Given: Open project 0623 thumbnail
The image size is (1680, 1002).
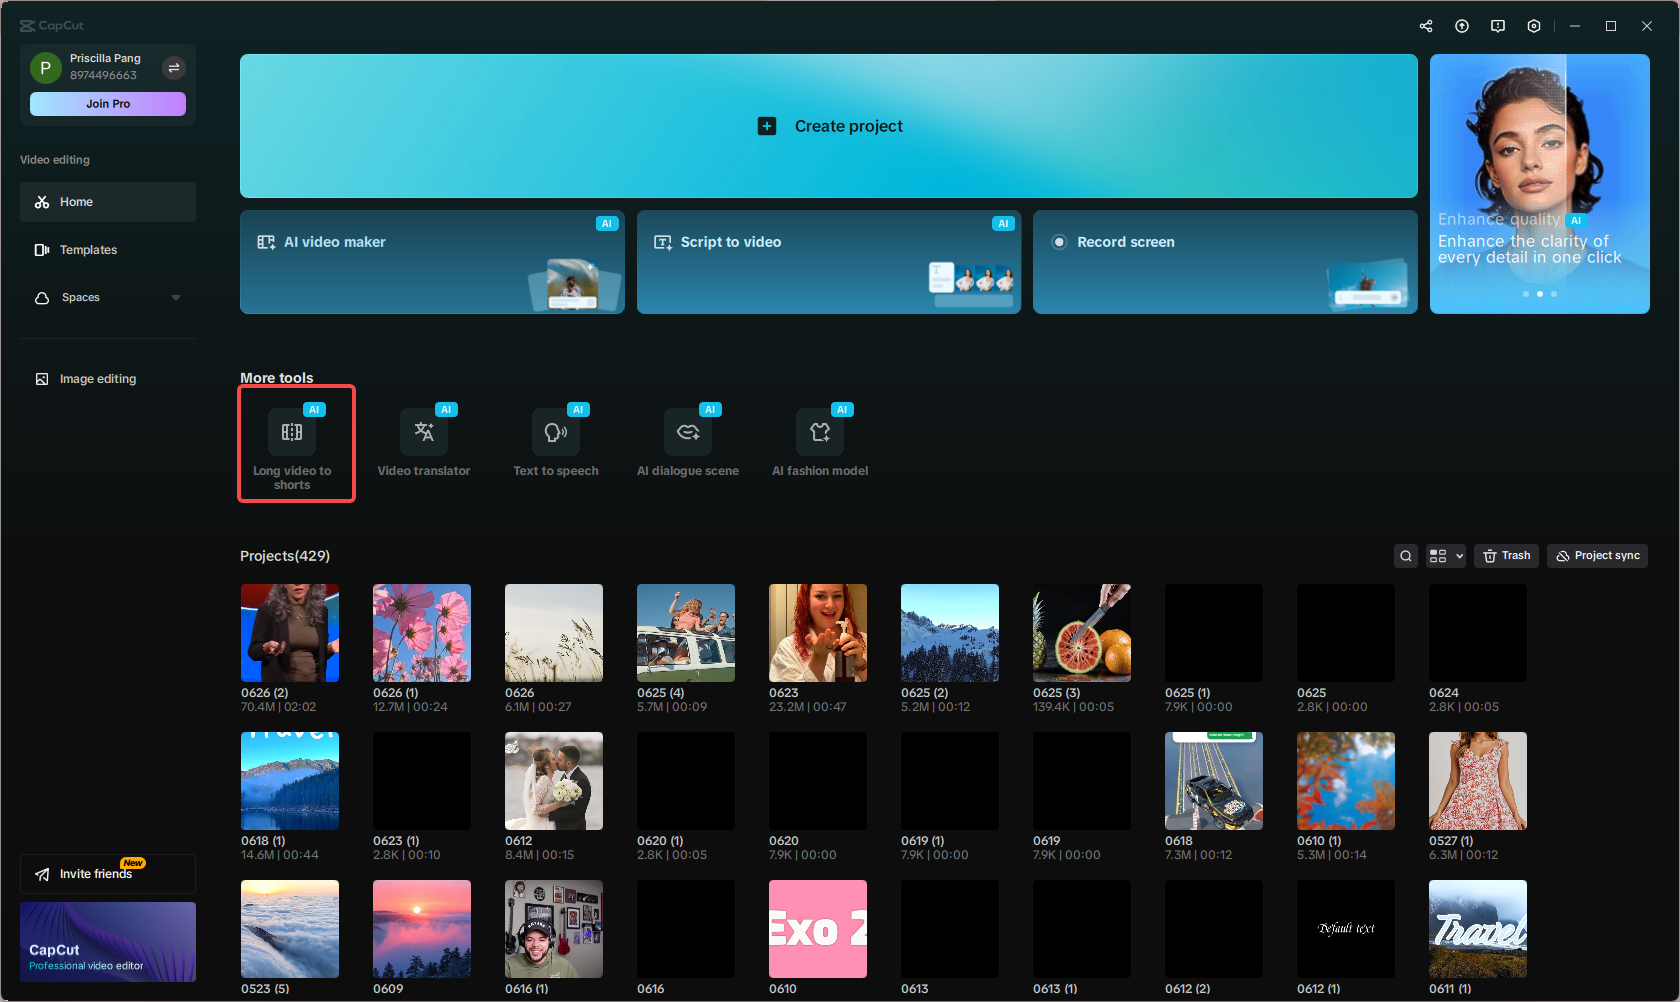Looking at the screenshot, I should pos(818,633).
